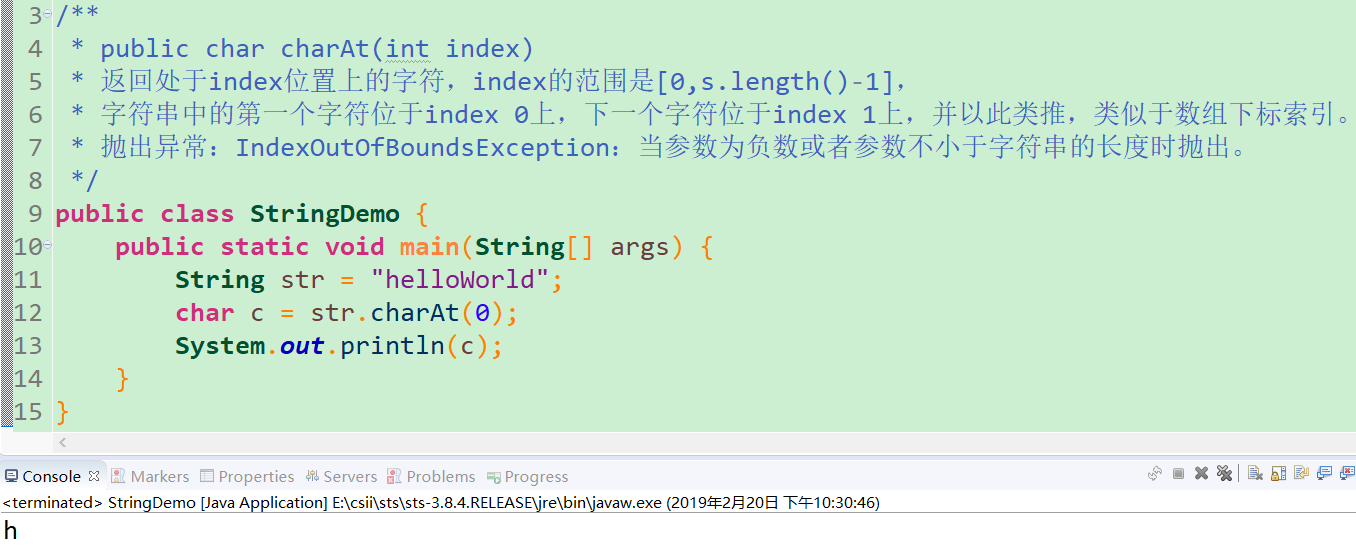Click the class name StringDemo in editor
The width and height of the screenshot is (1356, 553).
pyautogui.click(x=325, y=214)
